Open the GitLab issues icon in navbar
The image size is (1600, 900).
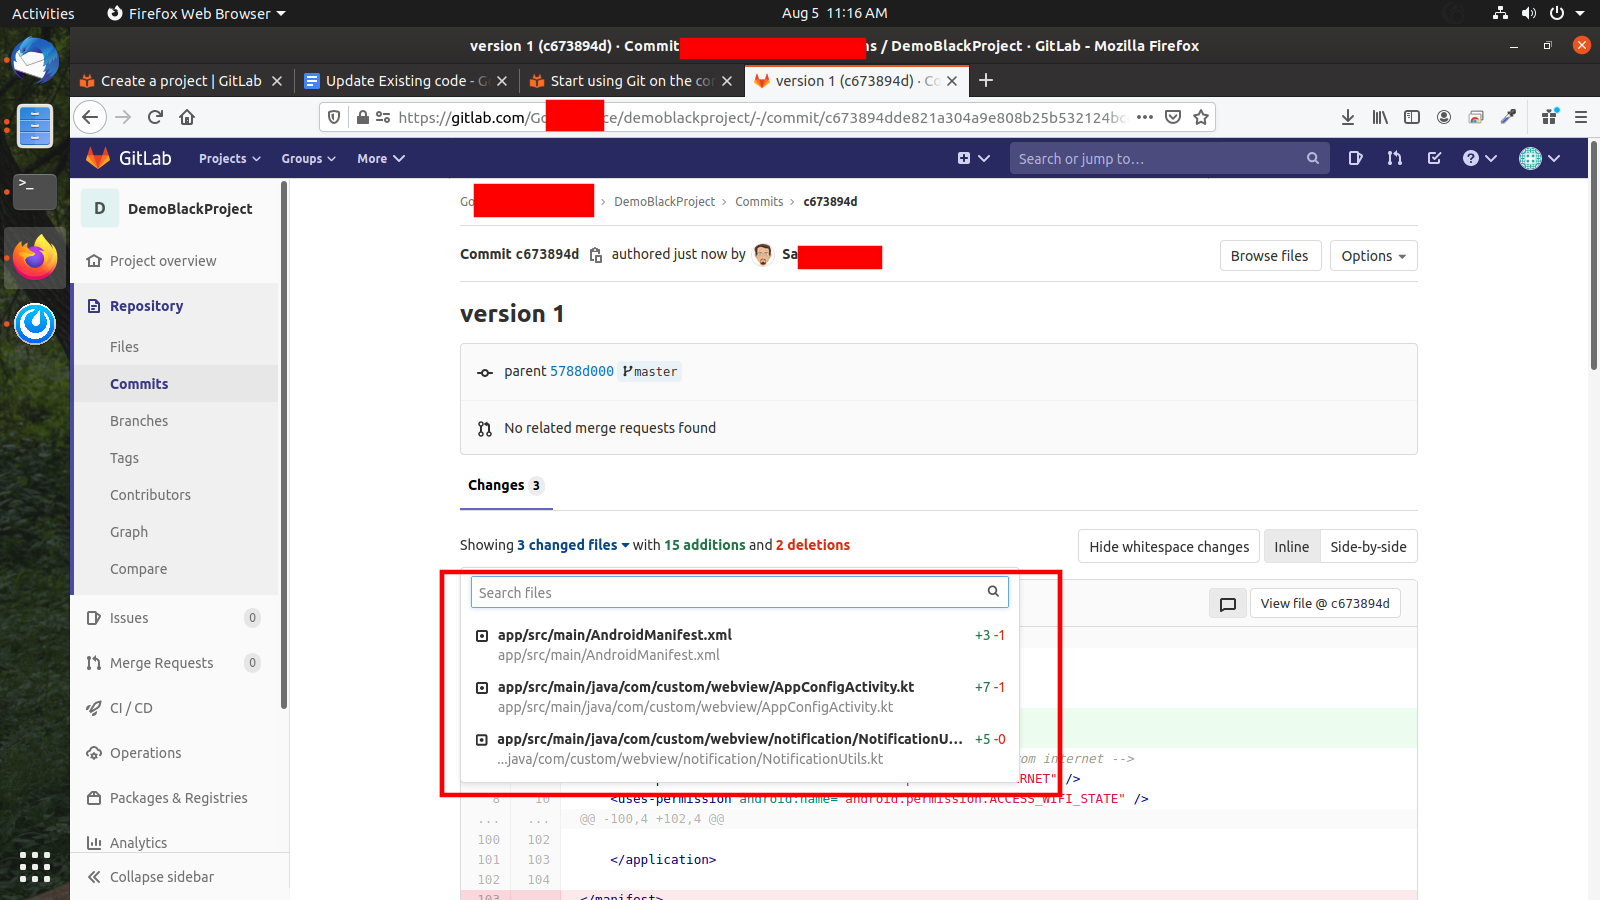click(1355, 158)
